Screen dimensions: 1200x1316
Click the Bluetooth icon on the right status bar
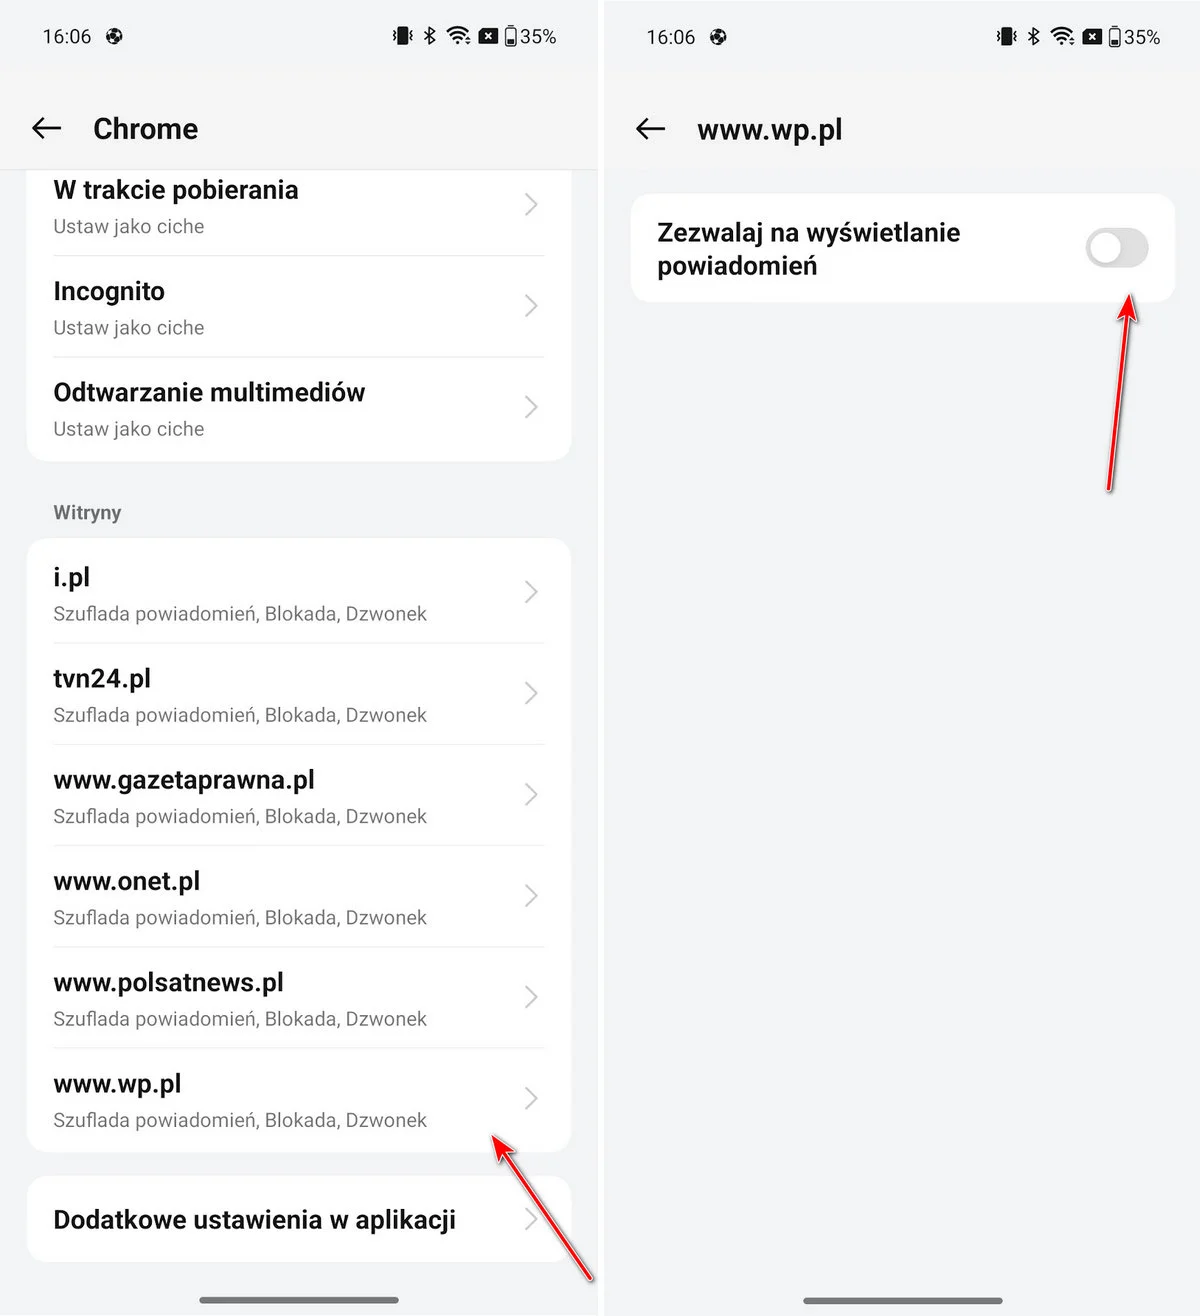(x=1032, y=36)
